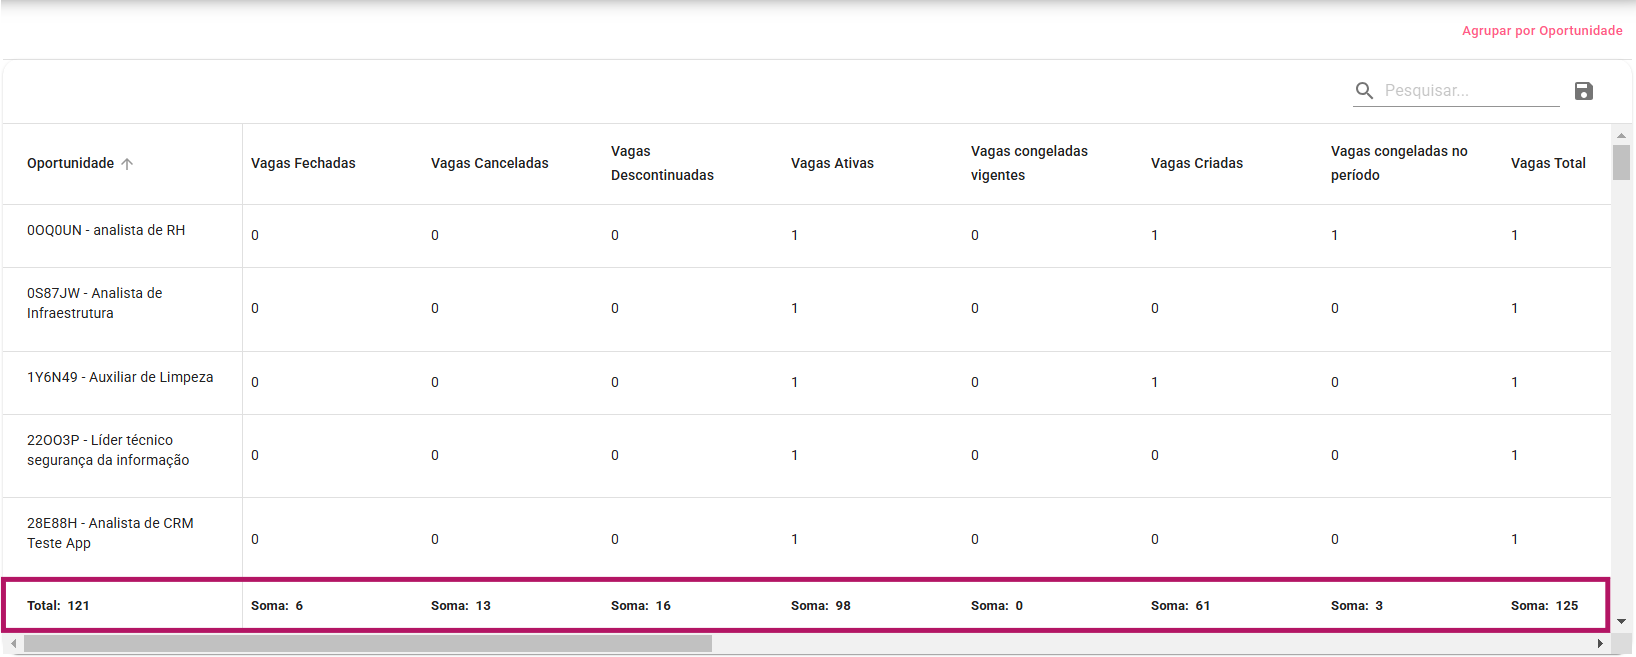This screenshot has width=1636, height=657.
Task: Click the horizontal scrollbar left arrow
Action: point(13,643)
